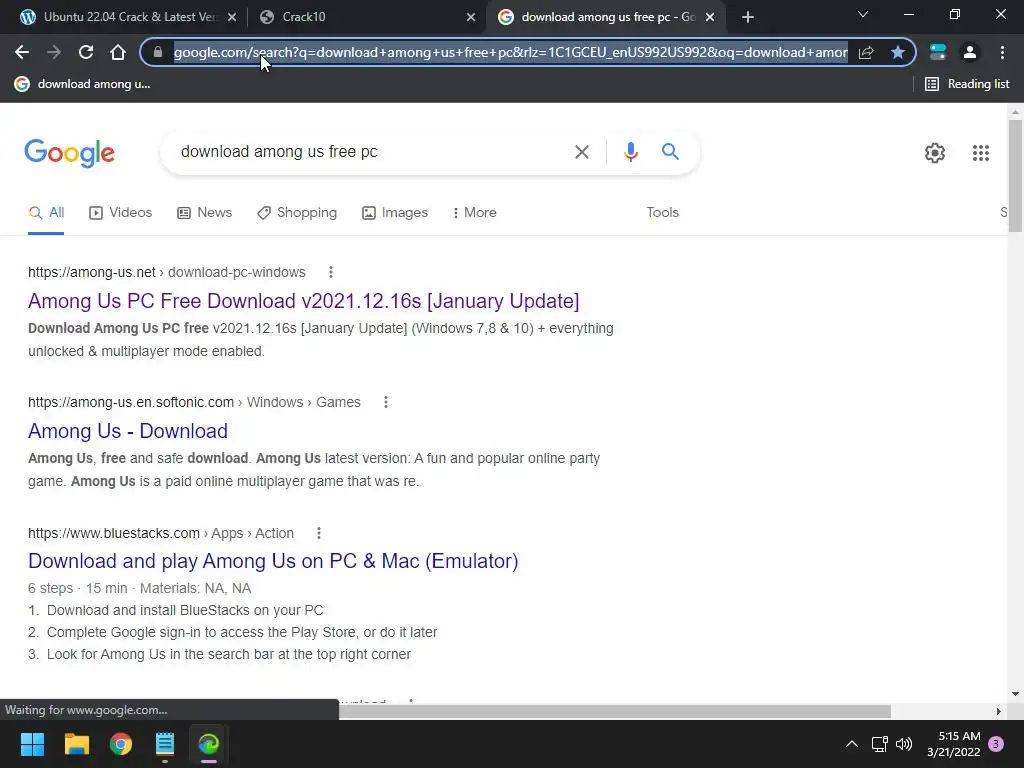
Task: Close the Ubuntu 22.04 Crack tab
Action: pos(232,17)
